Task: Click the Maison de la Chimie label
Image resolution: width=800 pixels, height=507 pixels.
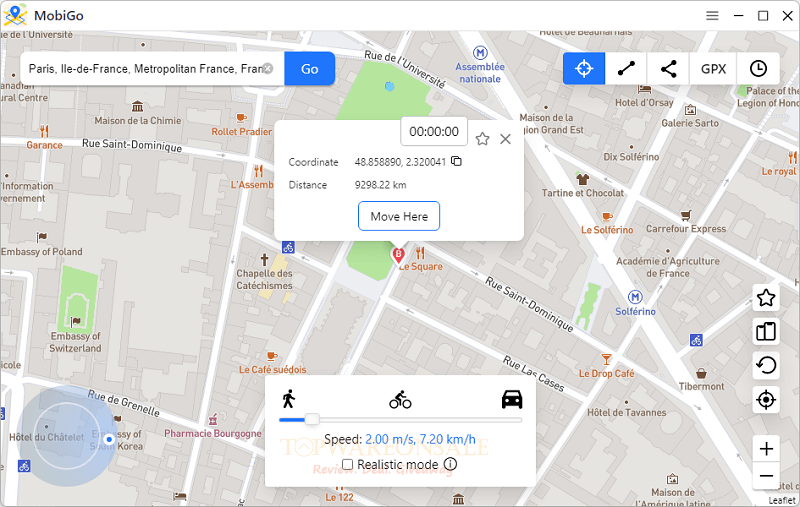Action: tap(138, 120)
